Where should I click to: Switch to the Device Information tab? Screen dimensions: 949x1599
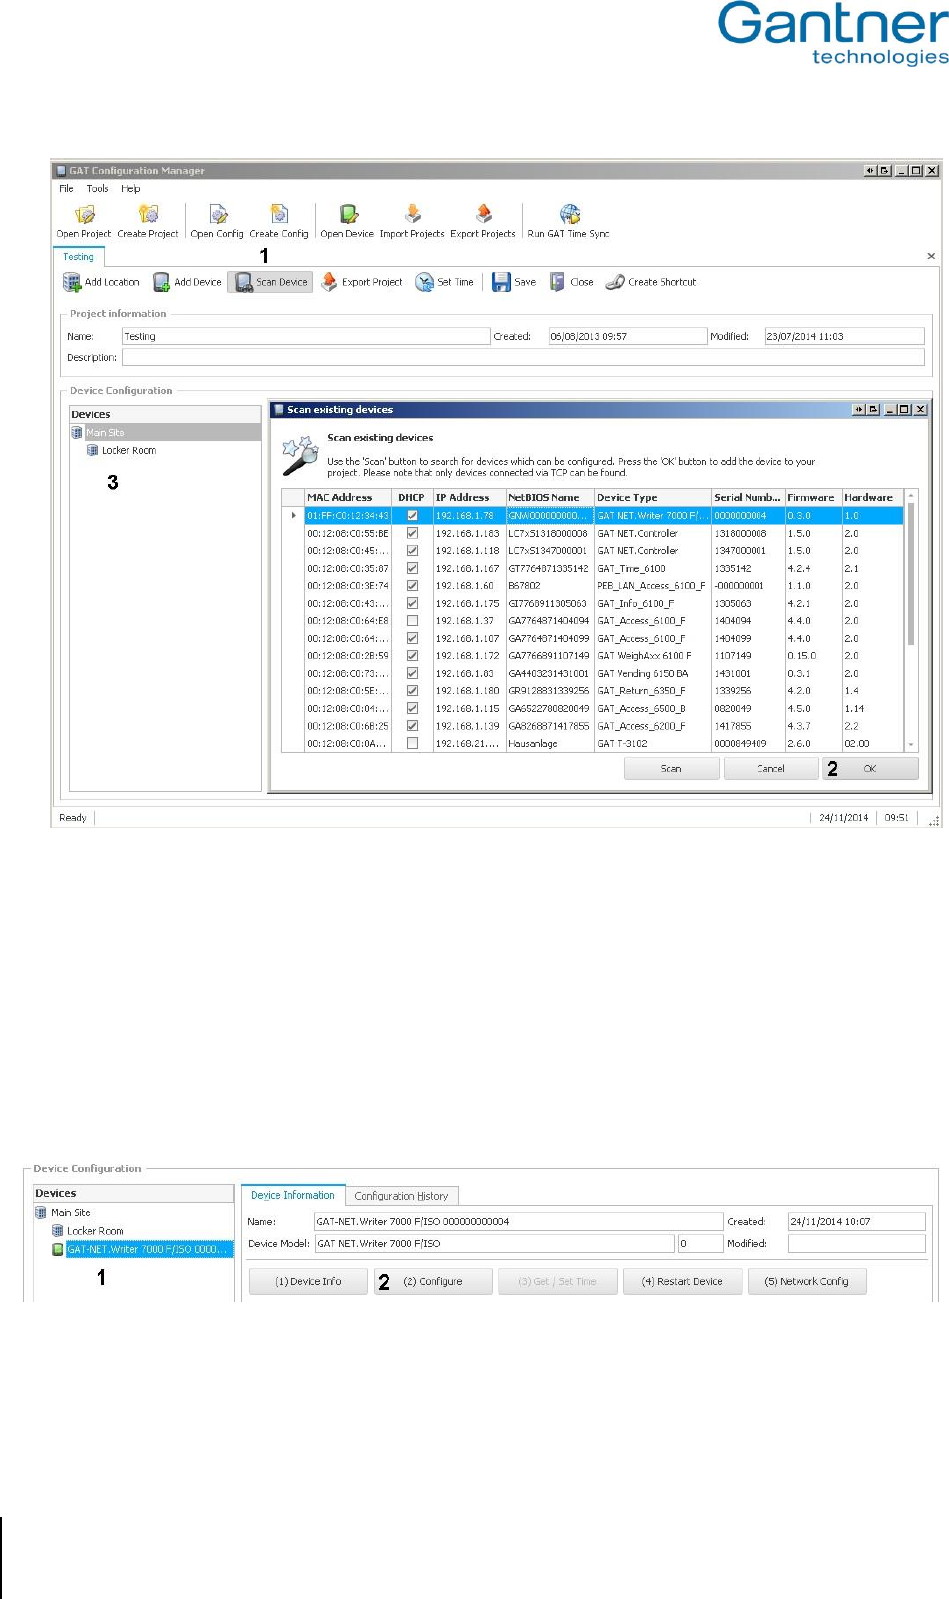(x=292, y=1195)
